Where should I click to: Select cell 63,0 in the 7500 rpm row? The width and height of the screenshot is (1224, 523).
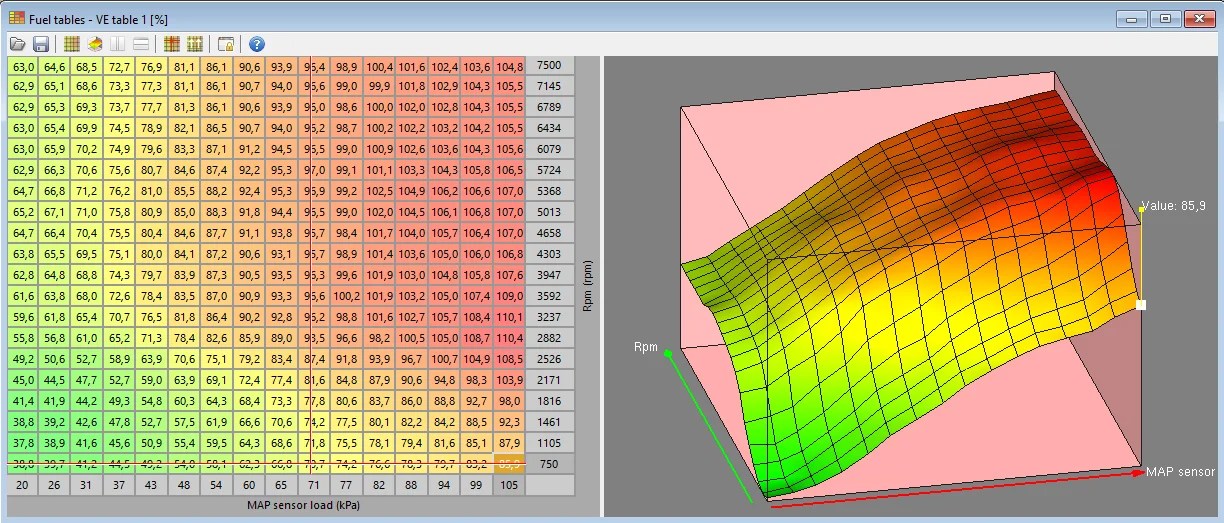coord(23,67)
